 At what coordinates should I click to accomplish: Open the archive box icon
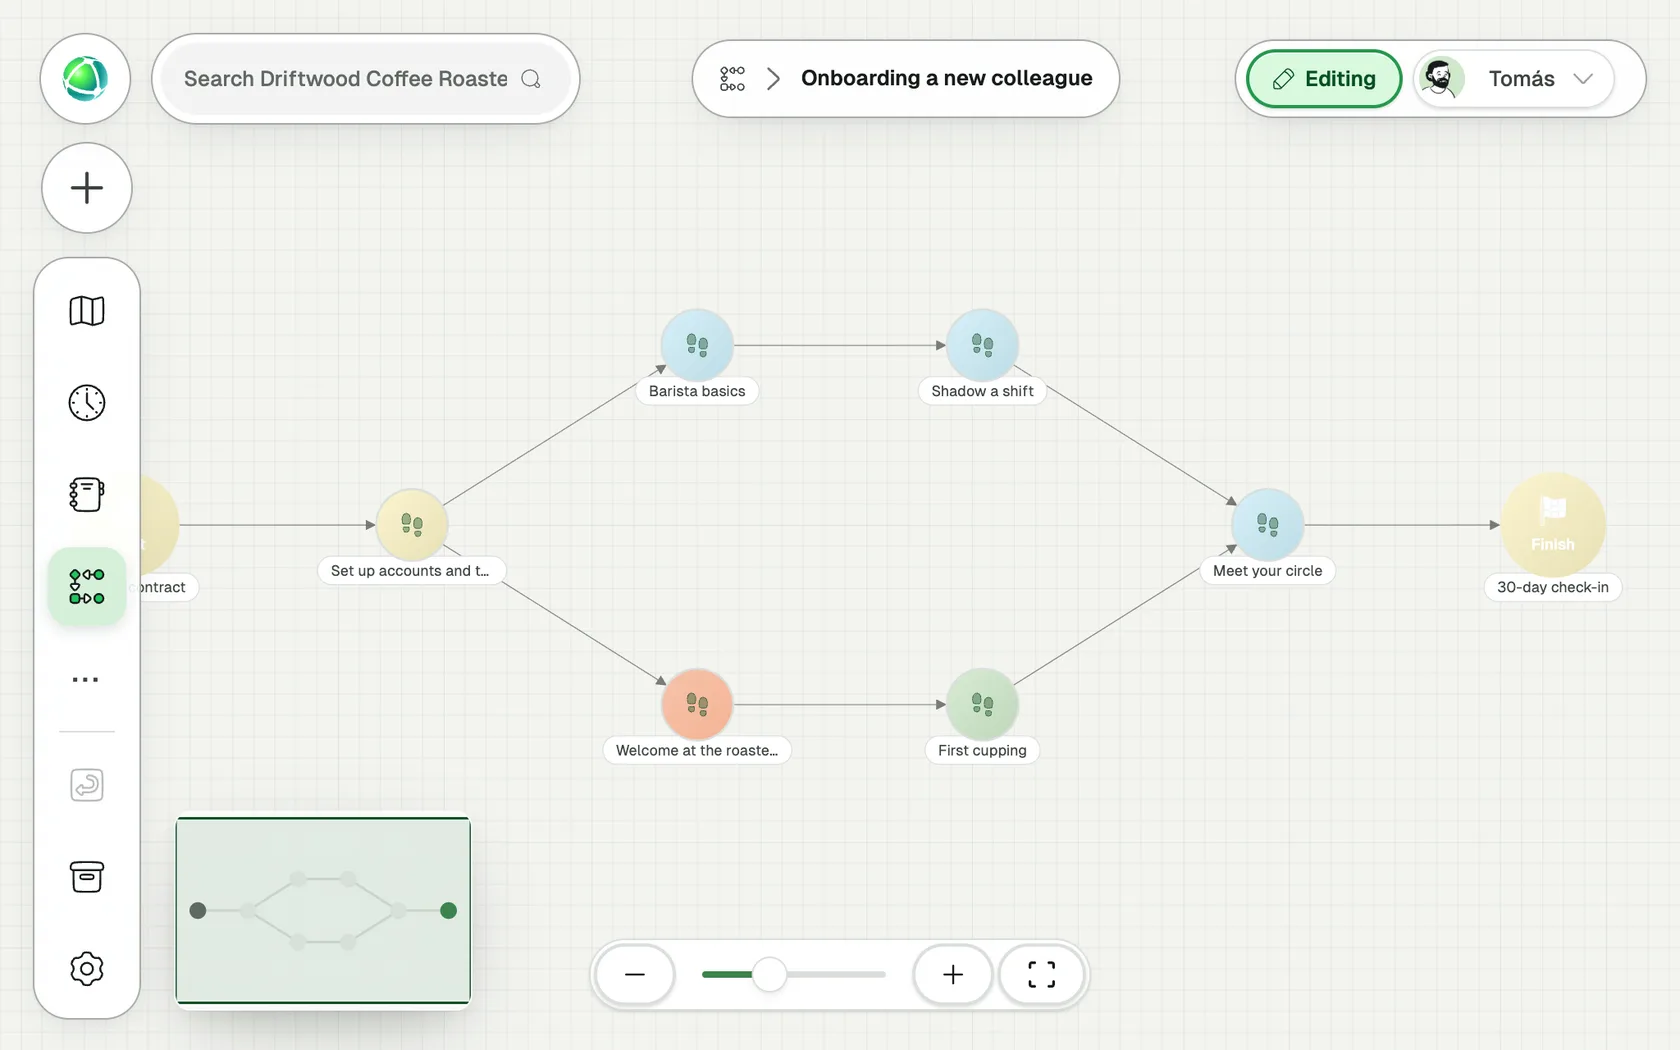pos(87,877)
